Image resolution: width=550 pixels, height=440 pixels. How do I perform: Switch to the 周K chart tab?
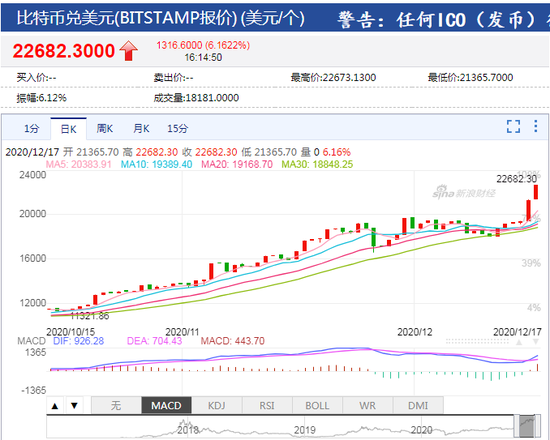(105, 129)
